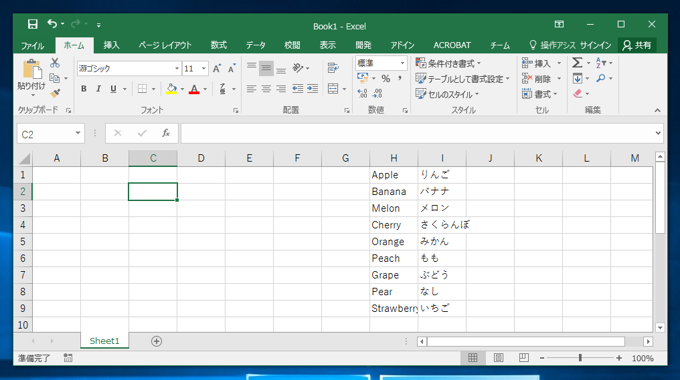Click the Find magnifier icon
Image resolution: width=680 pixels, height=380 pixels.
coord(601,78)
